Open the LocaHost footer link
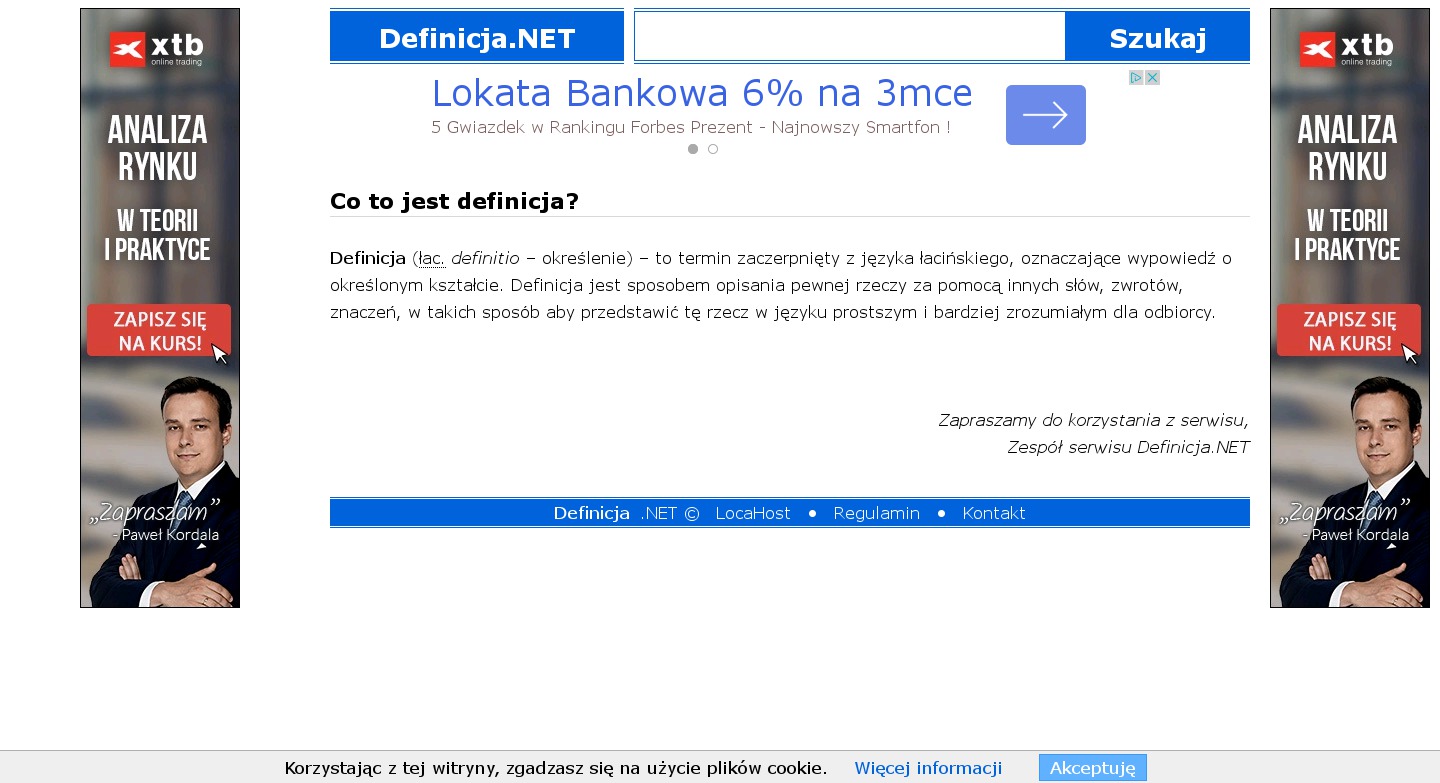This screenshot has height=783, width=1440. point(752,513)
